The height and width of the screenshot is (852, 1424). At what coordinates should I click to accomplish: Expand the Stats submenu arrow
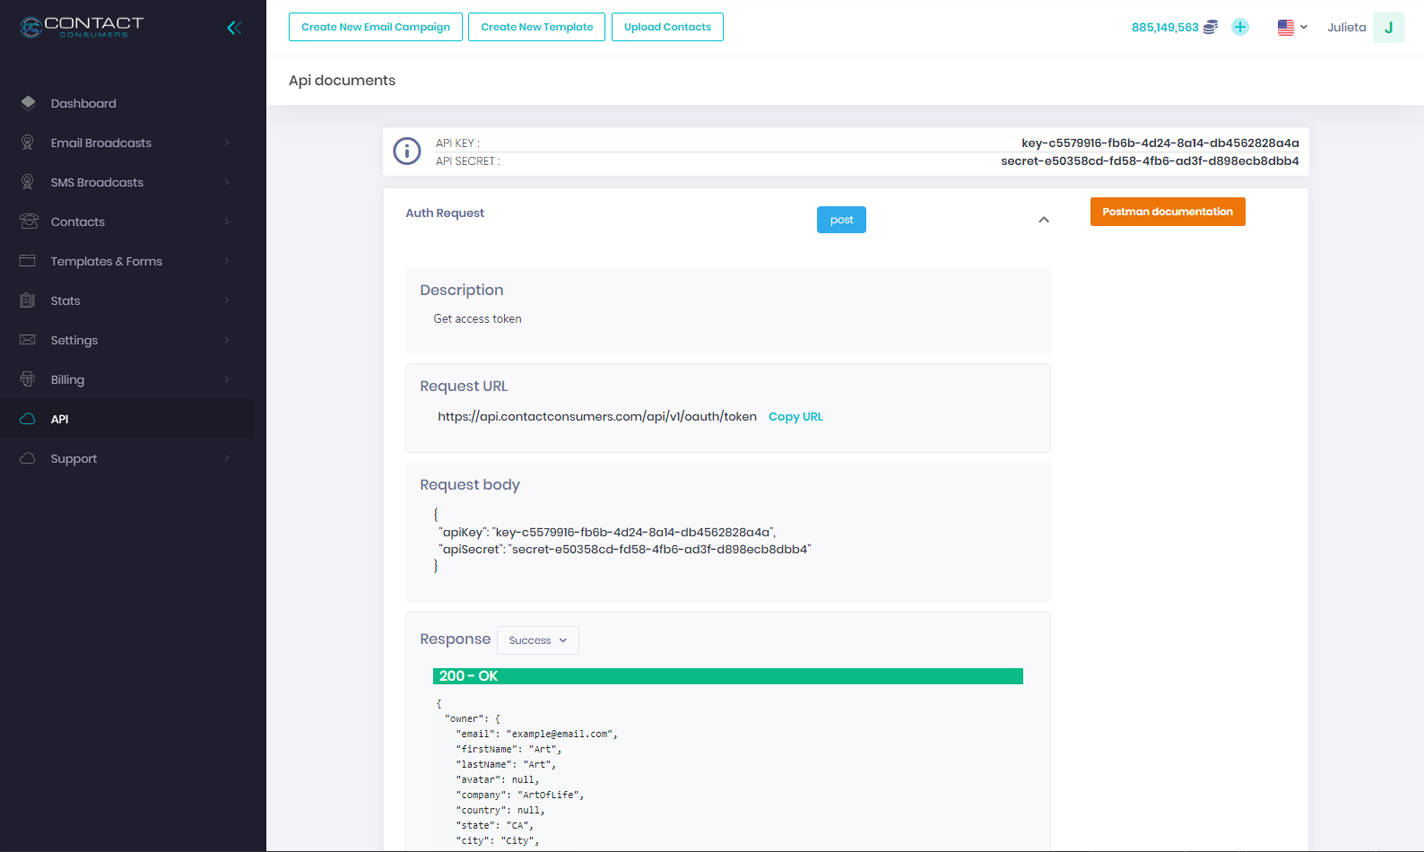pyautogui.click(x=227, y=301)
